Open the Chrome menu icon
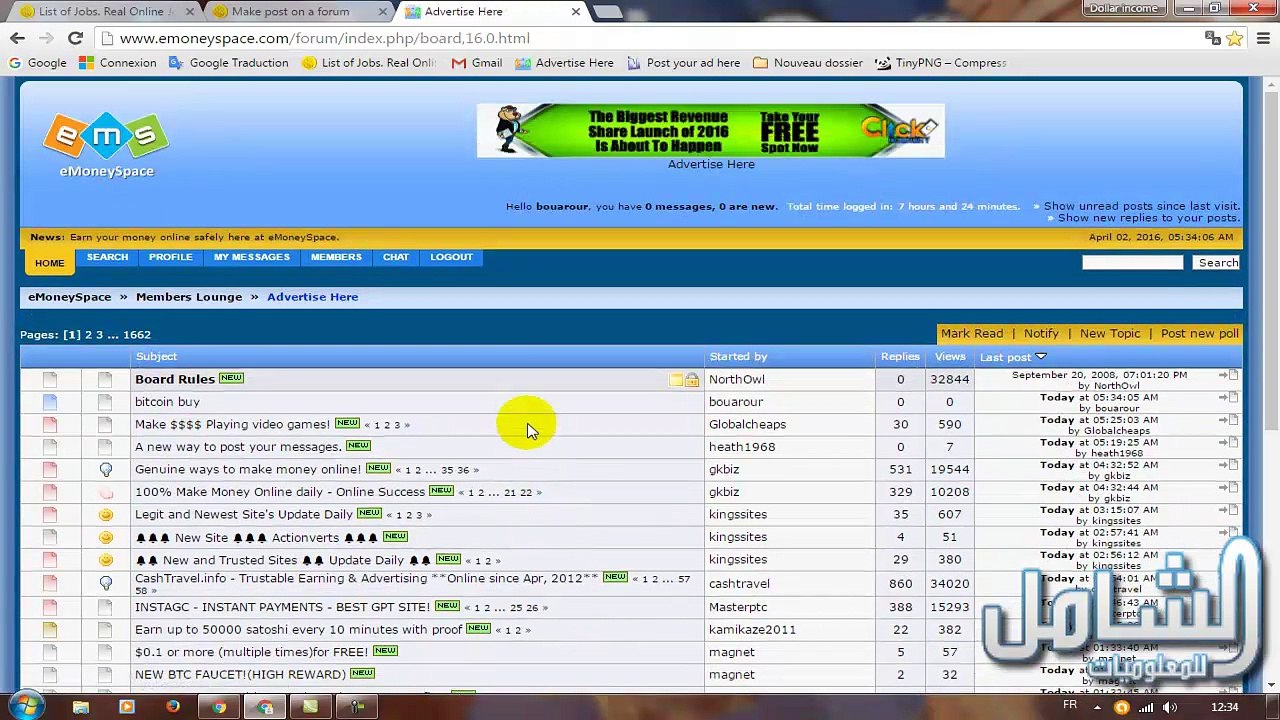The image size is (1280, 720). (x=1264, y=38)
